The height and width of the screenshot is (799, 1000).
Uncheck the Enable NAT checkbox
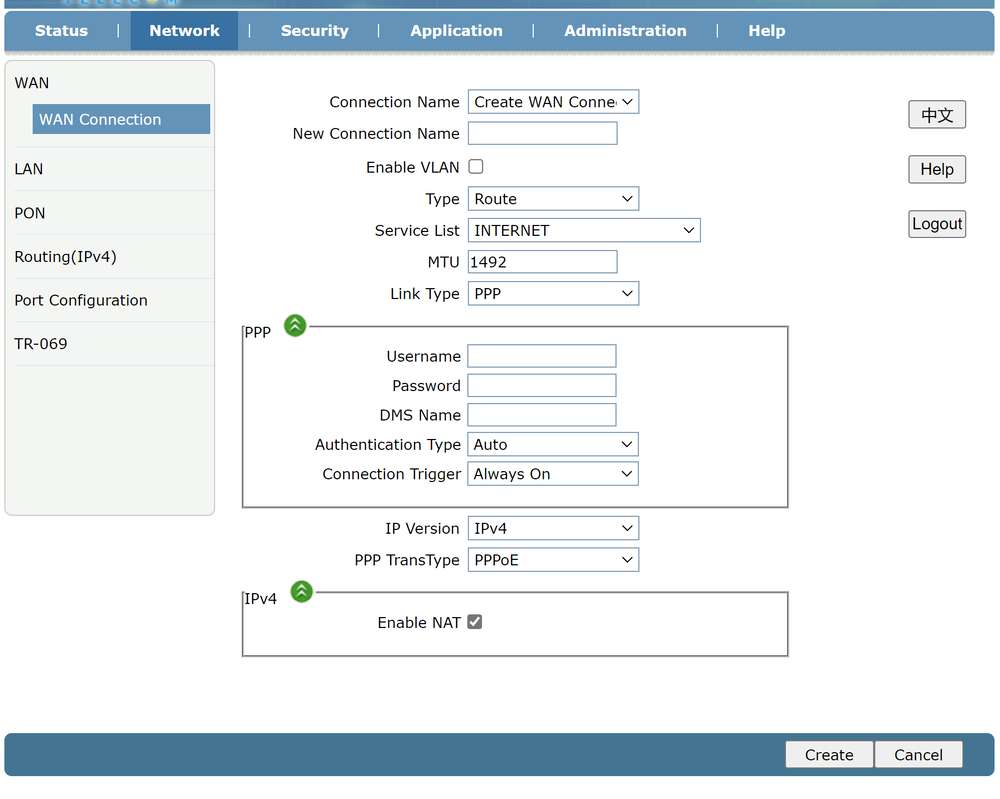475,622
